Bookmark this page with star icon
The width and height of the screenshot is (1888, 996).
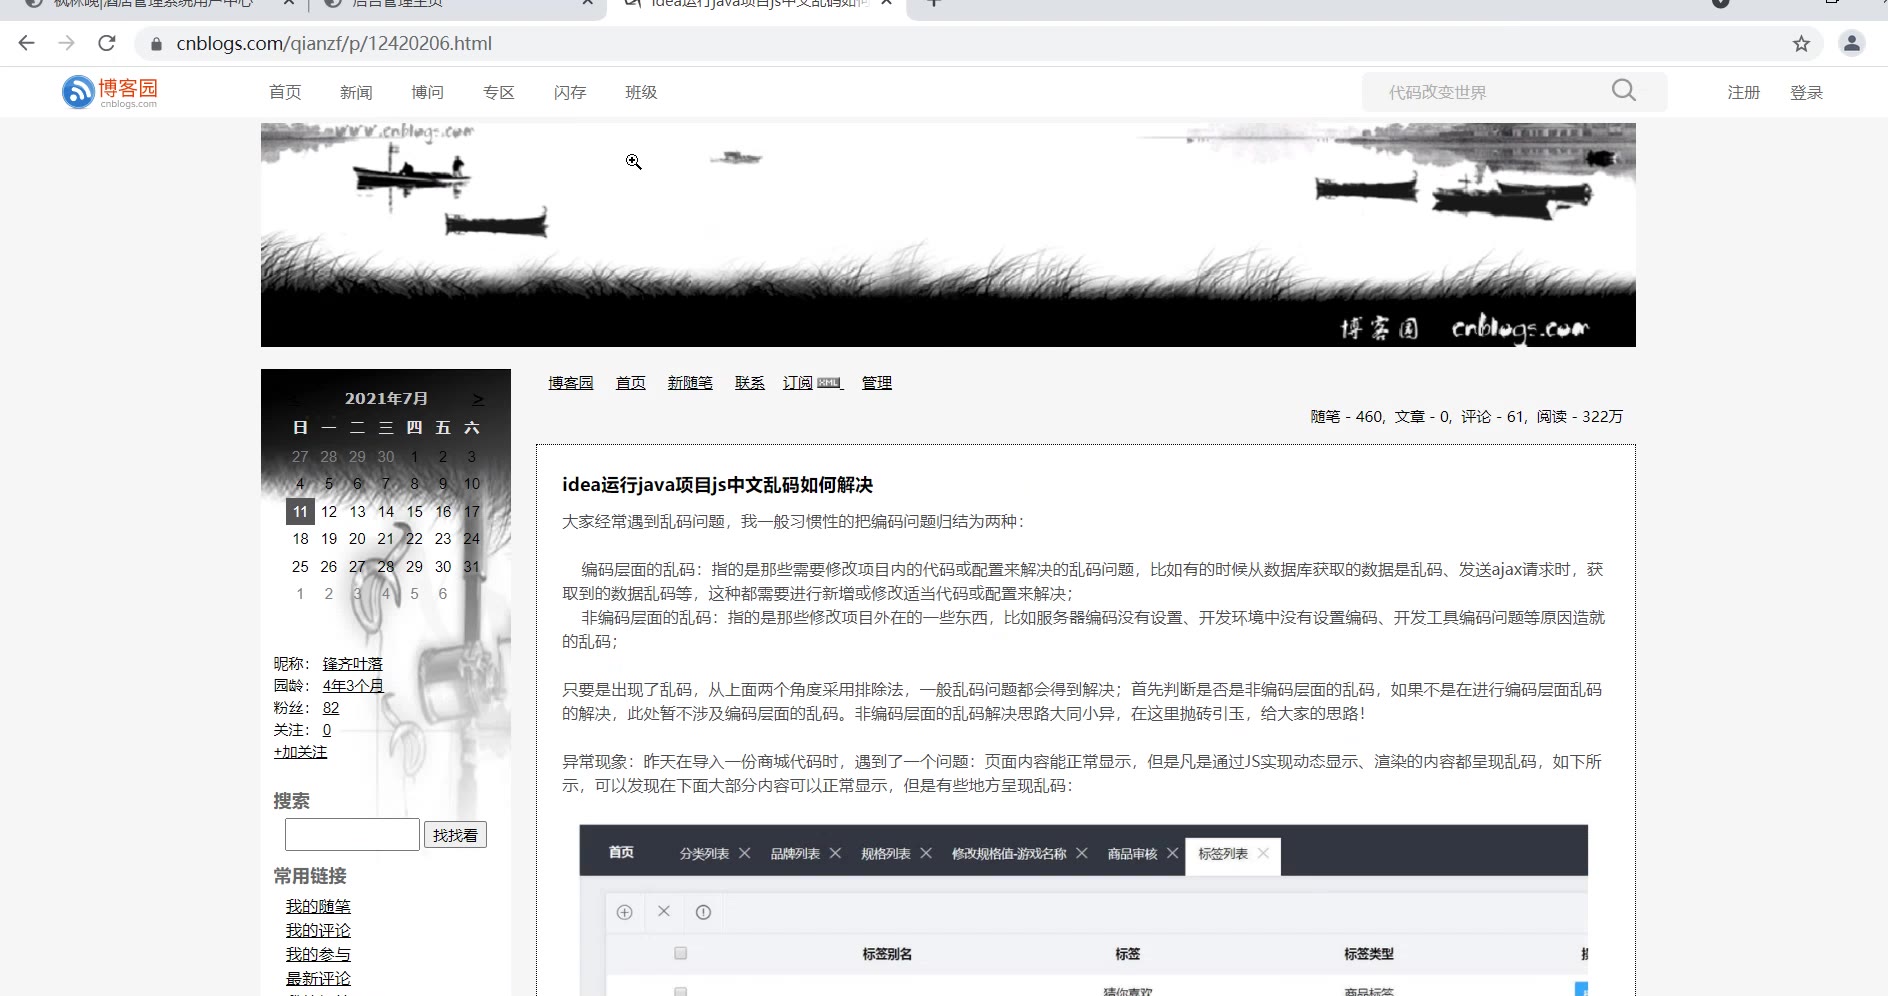click(x=1801, y=43)
